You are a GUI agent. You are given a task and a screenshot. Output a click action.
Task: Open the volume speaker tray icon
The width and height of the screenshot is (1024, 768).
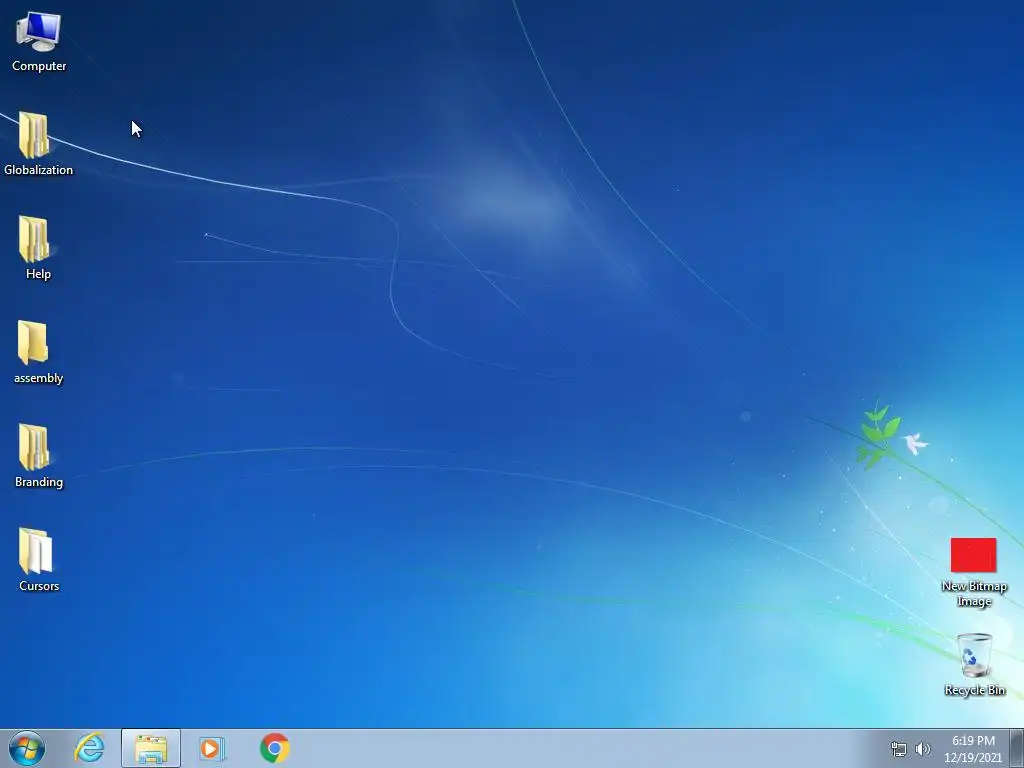tap(923, 749)
